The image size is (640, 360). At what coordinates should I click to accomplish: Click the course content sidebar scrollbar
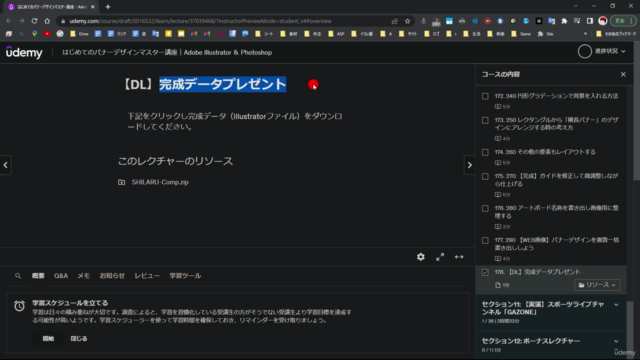click(631, 331)
